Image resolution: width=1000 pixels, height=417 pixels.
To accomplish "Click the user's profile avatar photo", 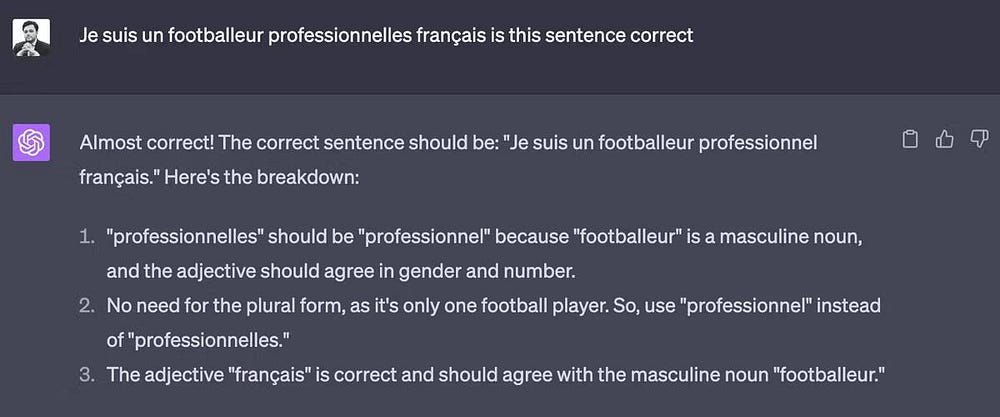I will 31,36.
